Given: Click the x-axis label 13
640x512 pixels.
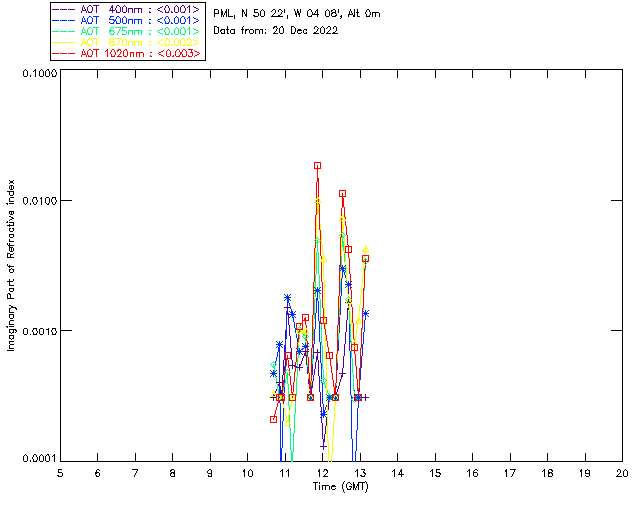Looking at the screenshot, I should pos(360,473).
